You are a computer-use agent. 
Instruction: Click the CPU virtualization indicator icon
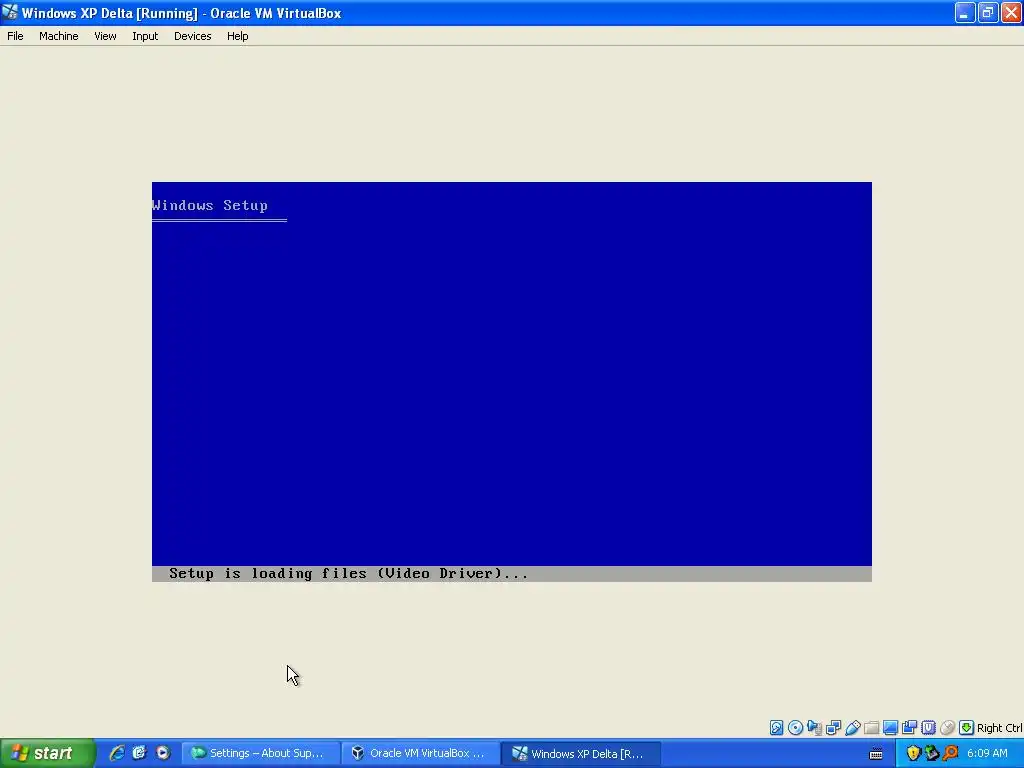[928, 728]
